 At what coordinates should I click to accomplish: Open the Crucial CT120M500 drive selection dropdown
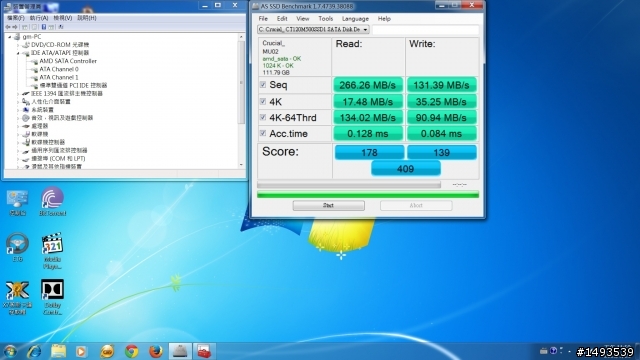[313, 29]
